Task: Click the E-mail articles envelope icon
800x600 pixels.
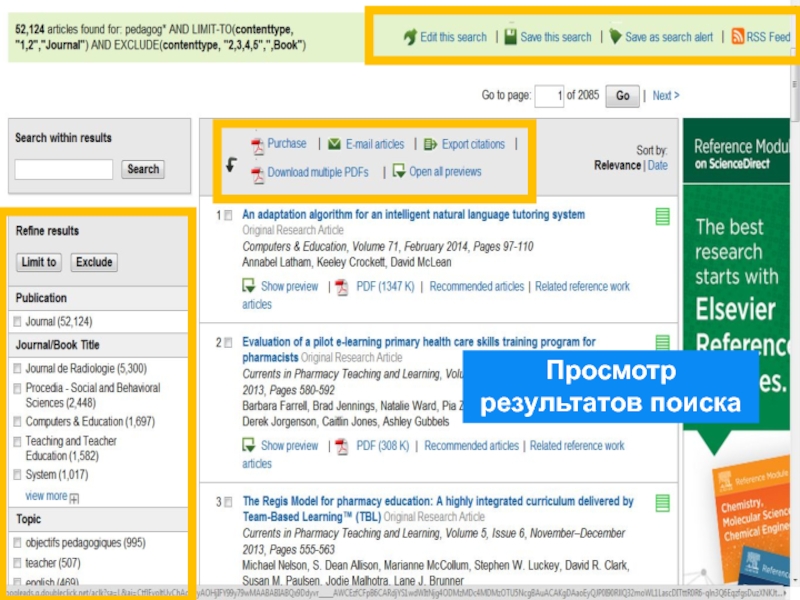Action: (x=334, y=145)
